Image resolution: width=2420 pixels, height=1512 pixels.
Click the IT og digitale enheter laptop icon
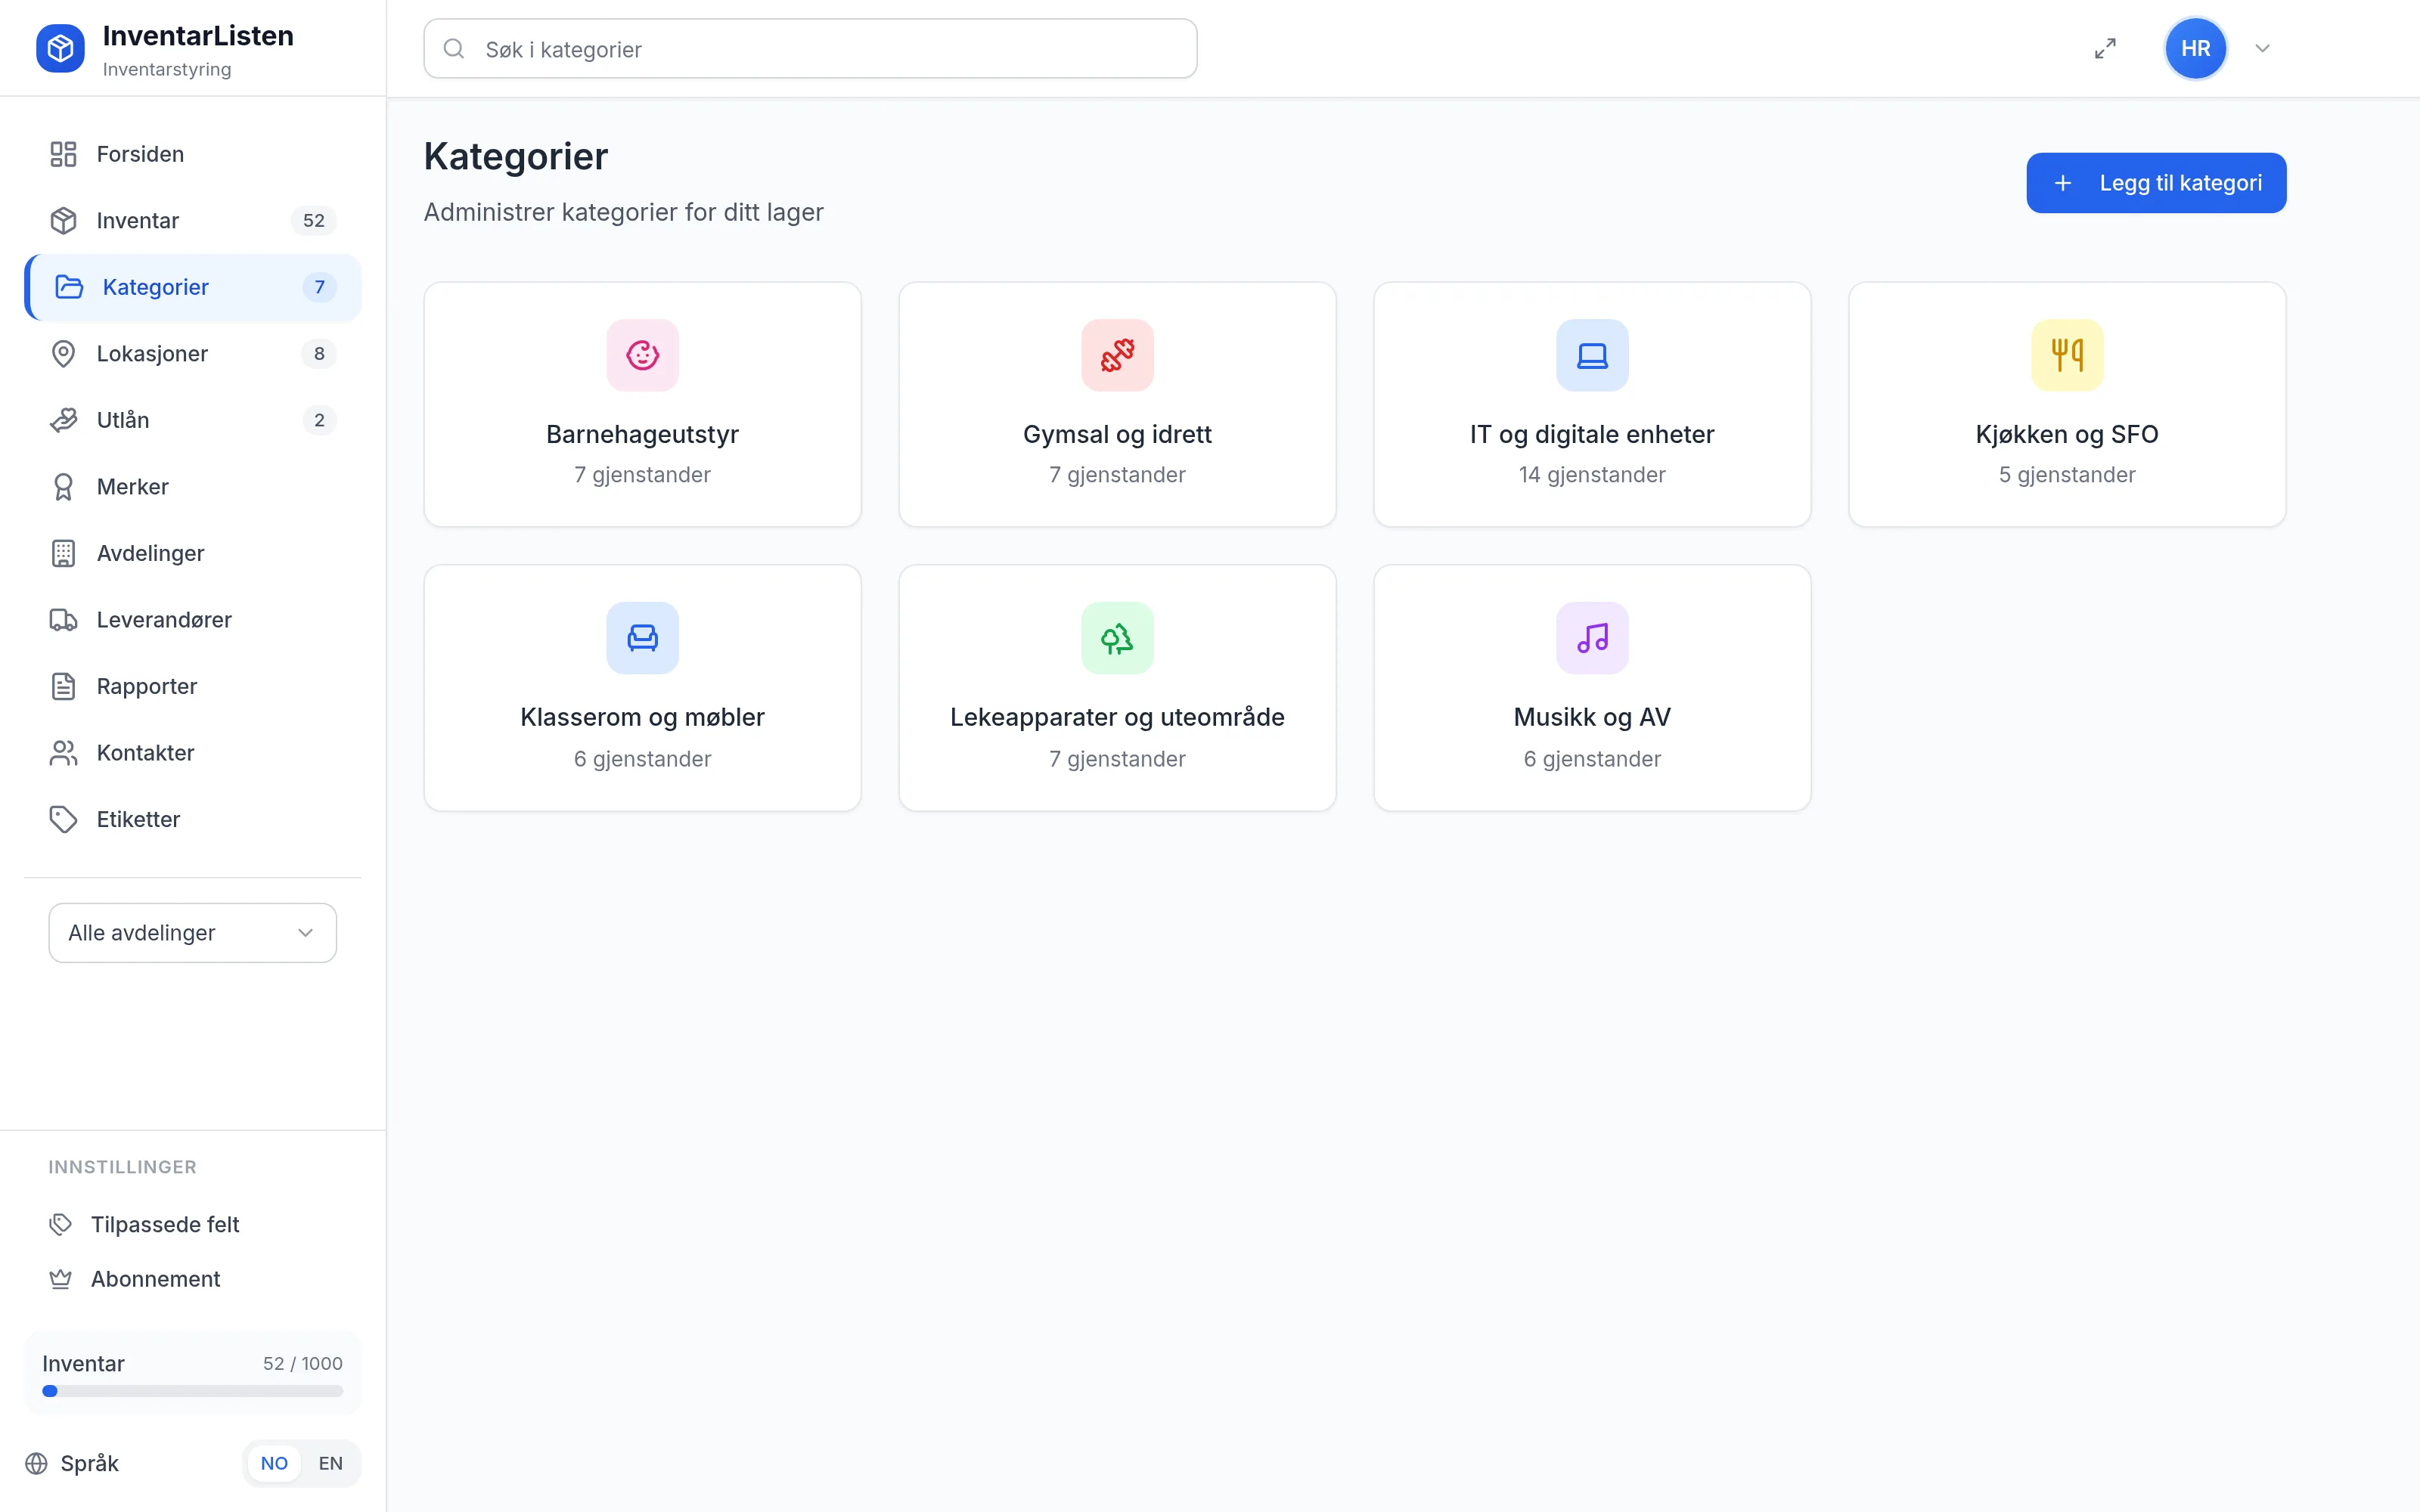coord(1592,355)
